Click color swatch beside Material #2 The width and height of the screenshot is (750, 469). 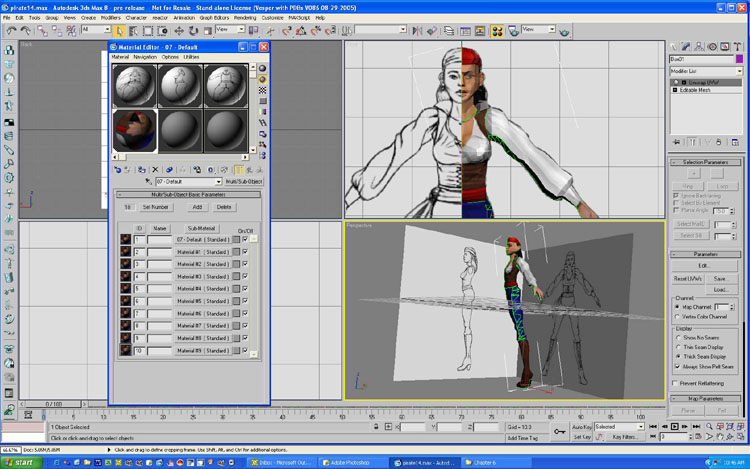tap(236, 264)
